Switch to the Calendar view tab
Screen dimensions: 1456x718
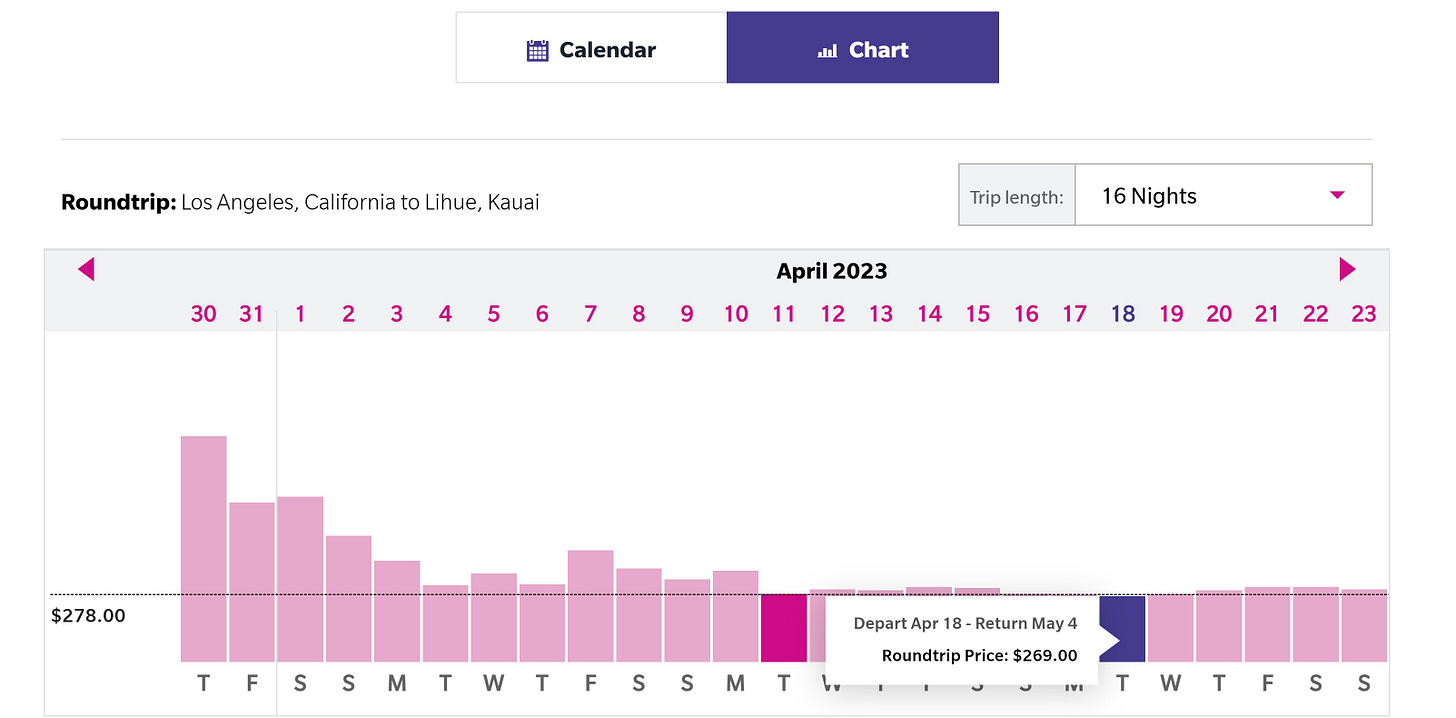[592, 47]
